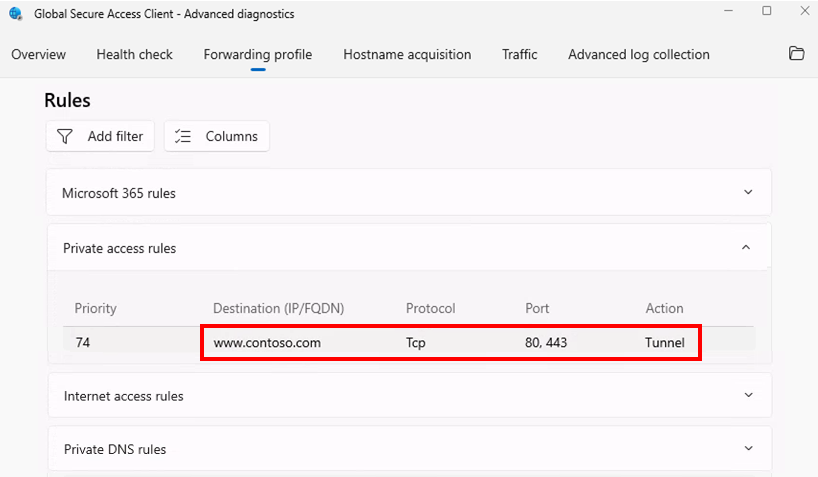Switch to Advanced log collection tab
Image resolution: width=818 pixels, height=477 pixels.
tap(638, 55)
